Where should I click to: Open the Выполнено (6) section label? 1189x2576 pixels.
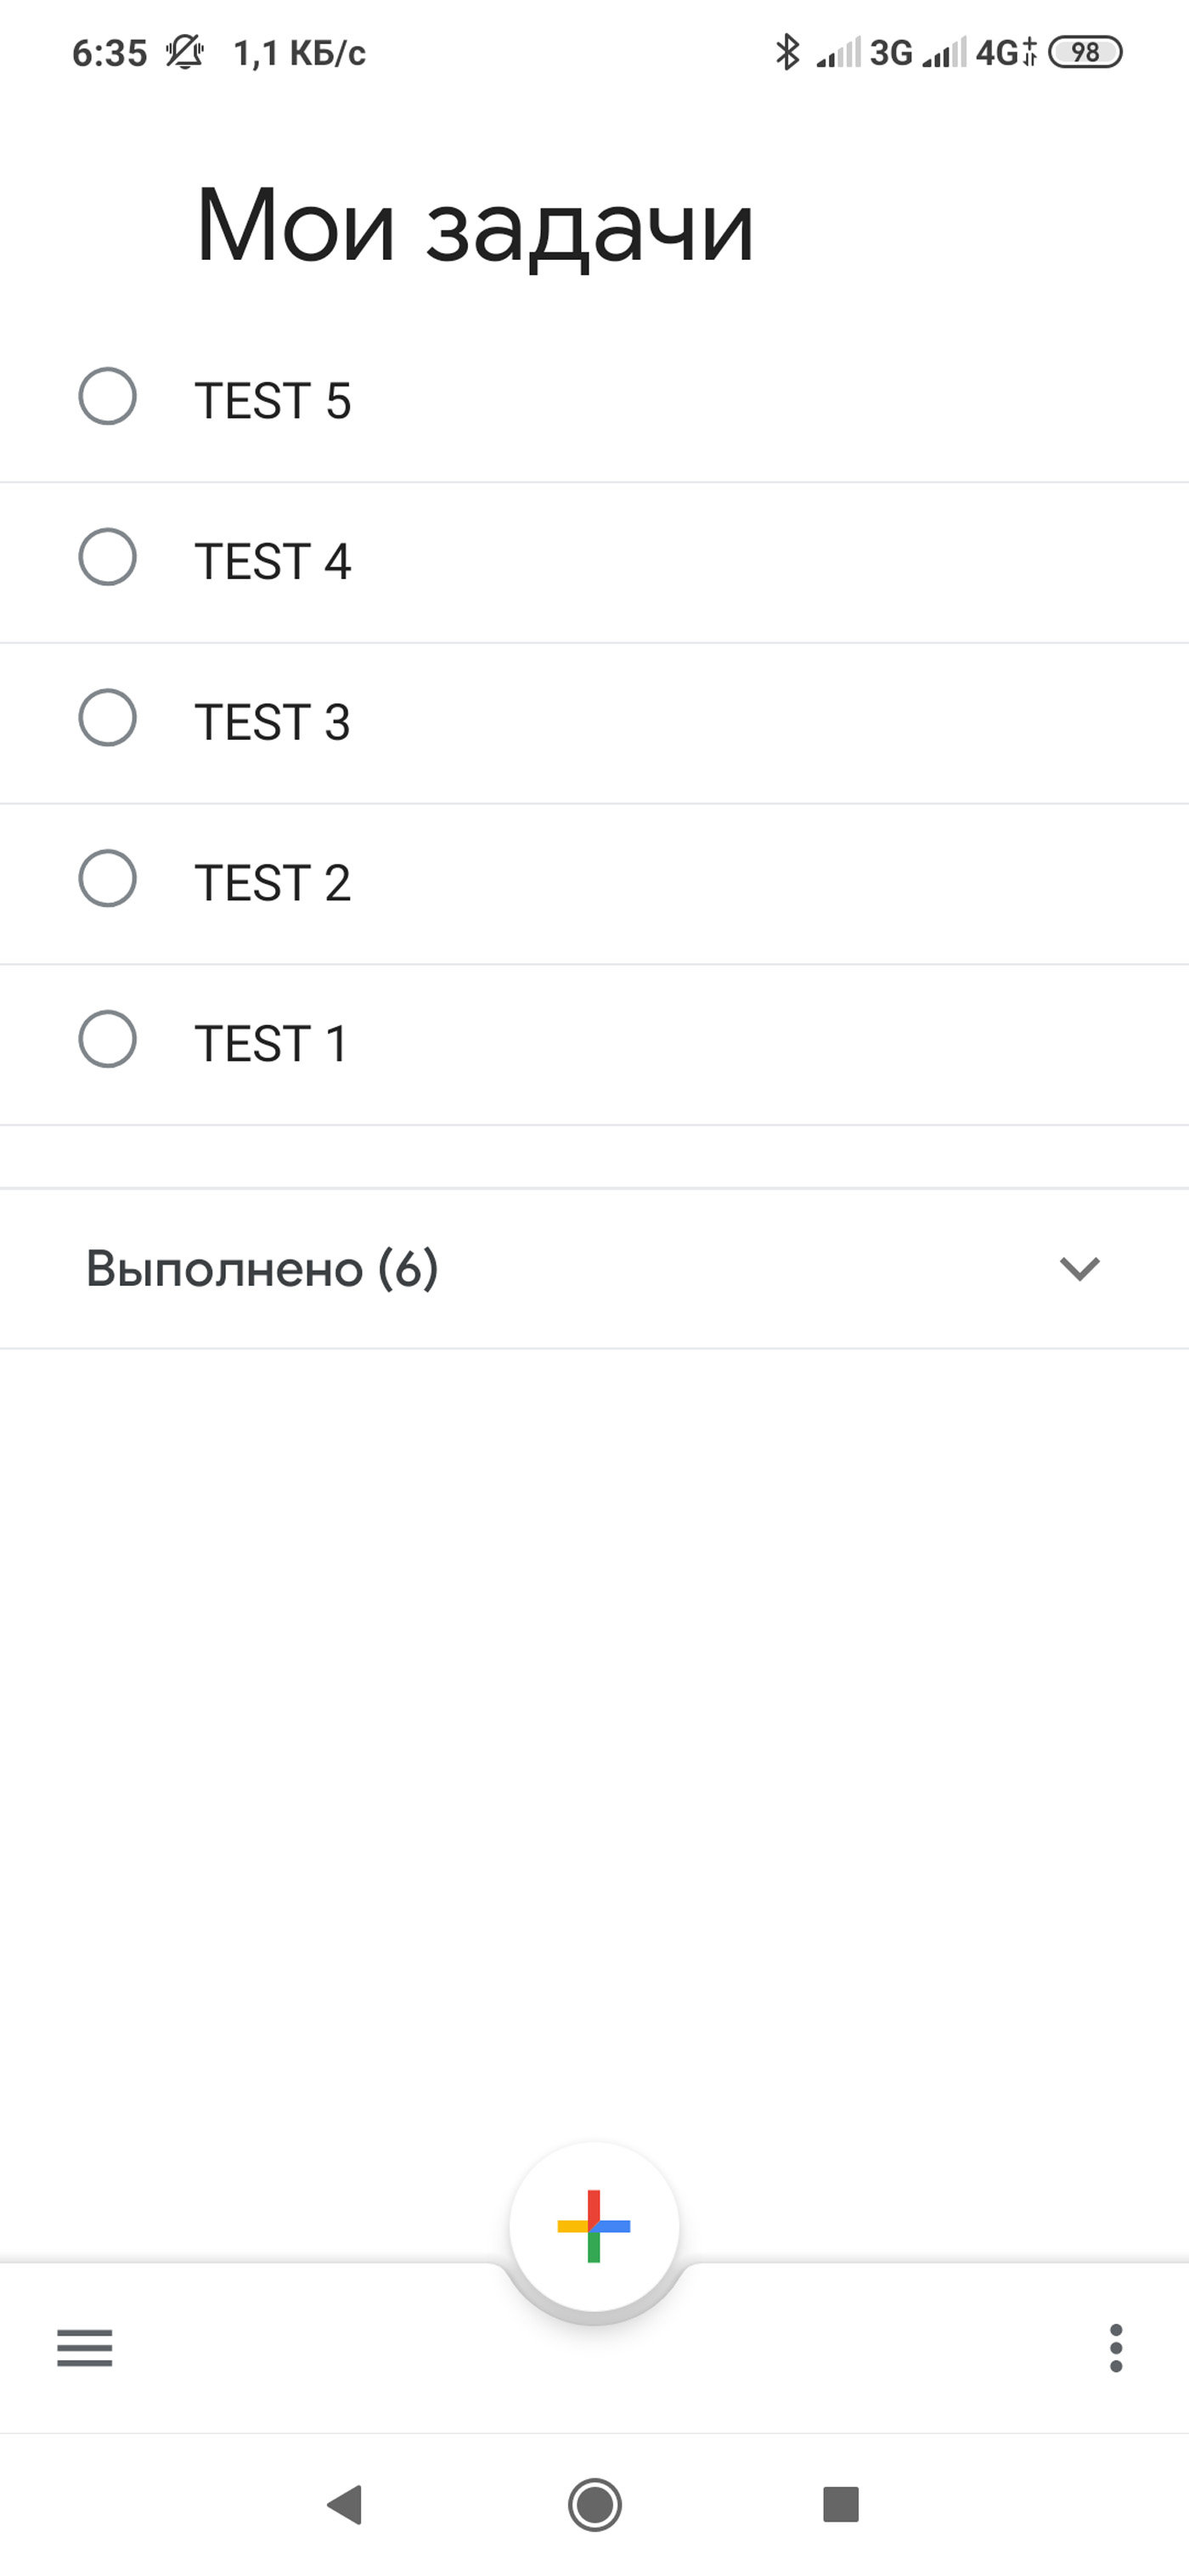(262, 1268)
